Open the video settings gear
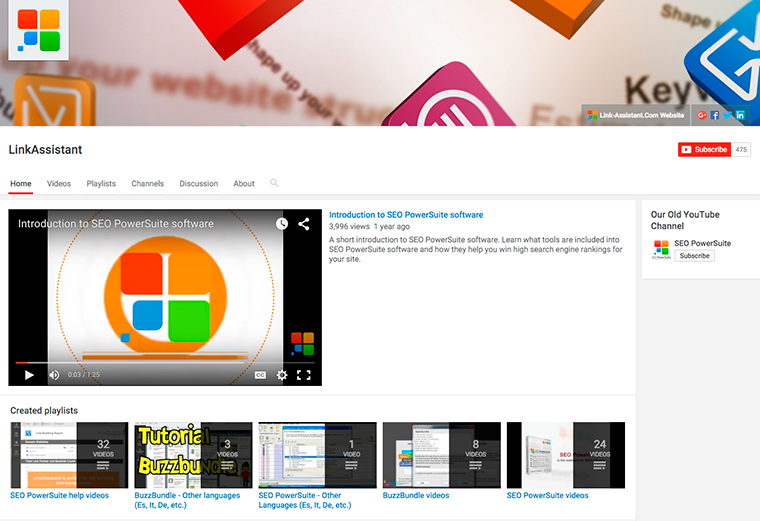Viewport: 760px width, 521px height. tap(282, 375)
